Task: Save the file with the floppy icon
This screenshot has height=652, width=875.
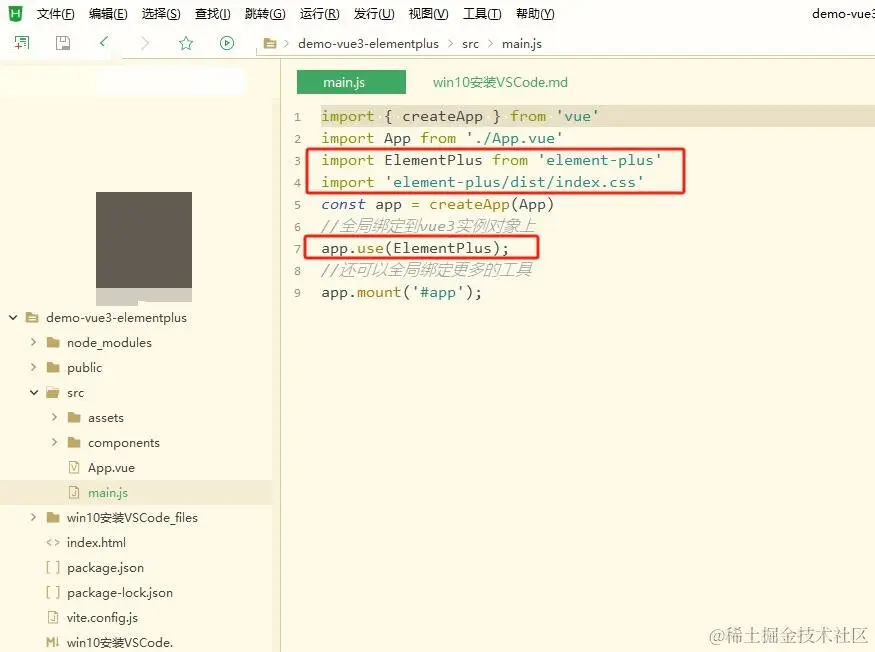Action: 62,43
